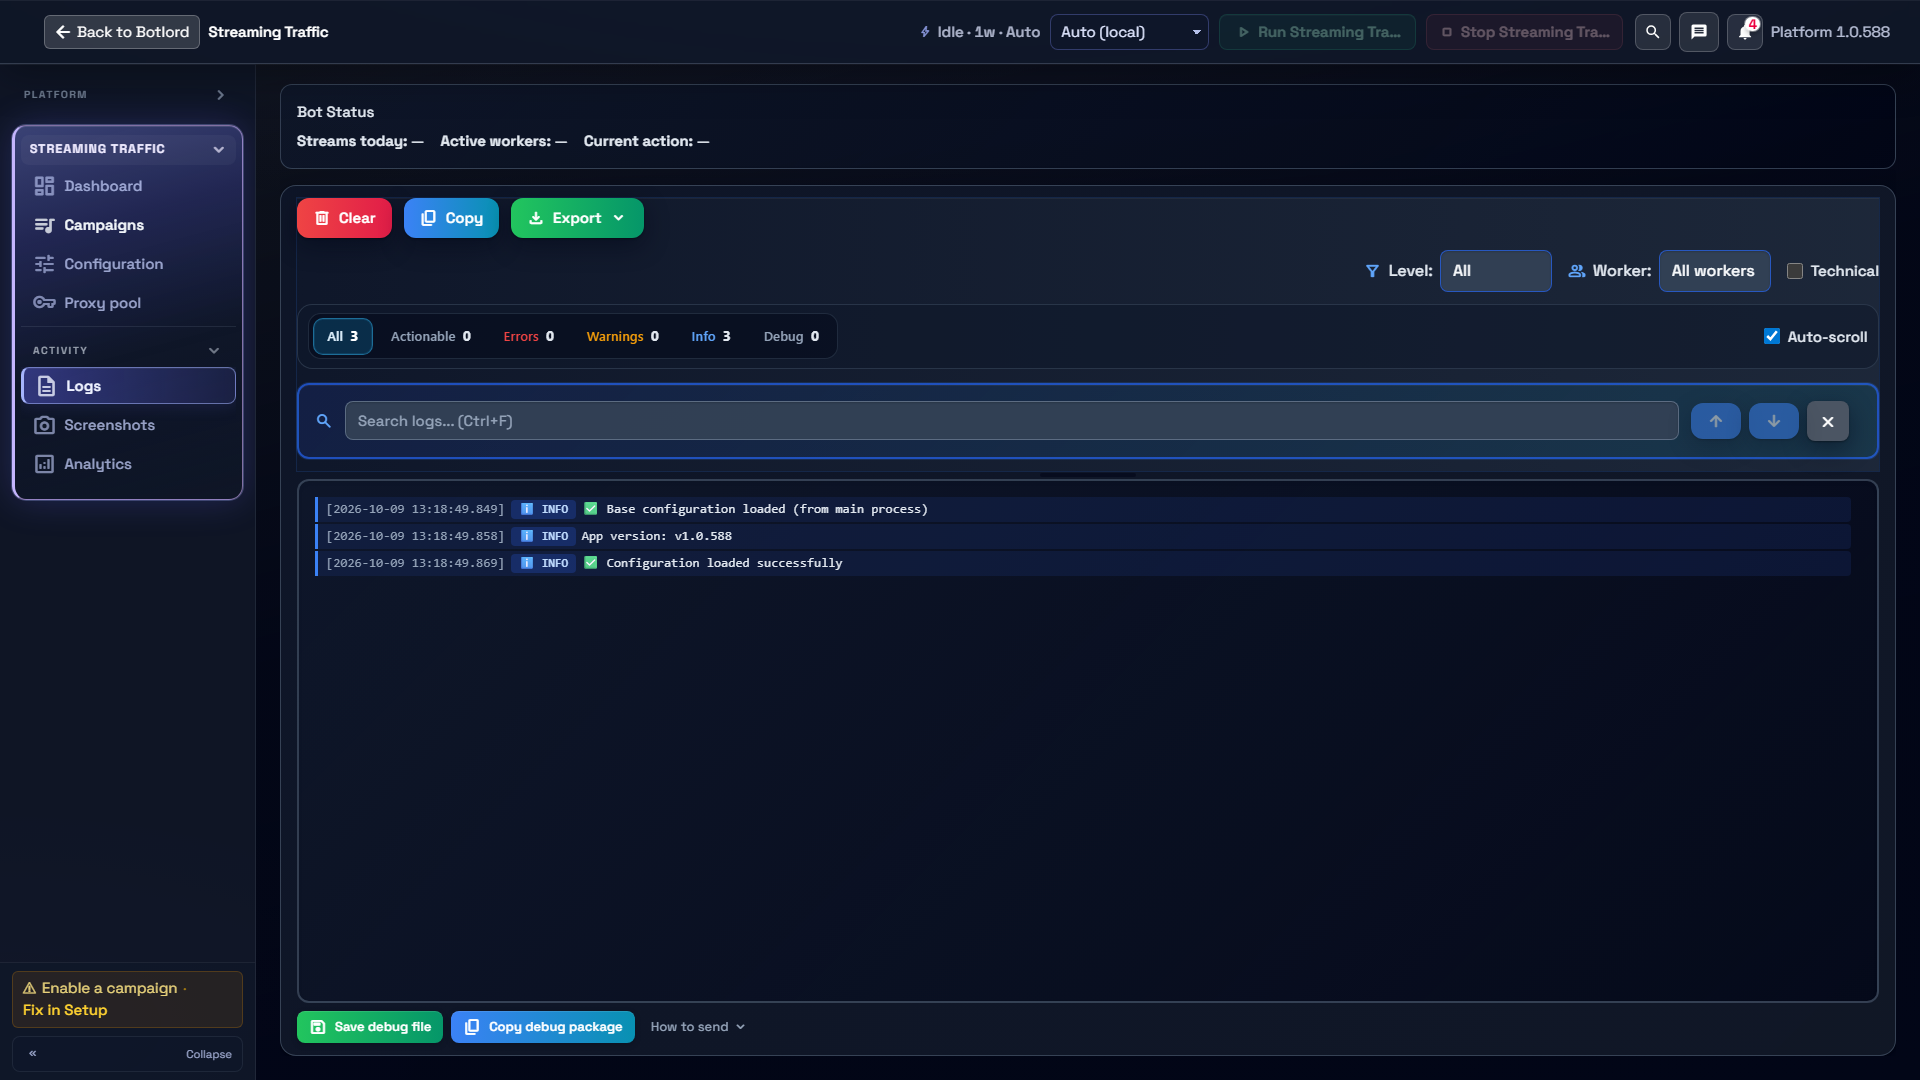This screenshot has height=1080, width=1920.
Task: Switch to Warnings logs tab
Action: coord(622,336)
